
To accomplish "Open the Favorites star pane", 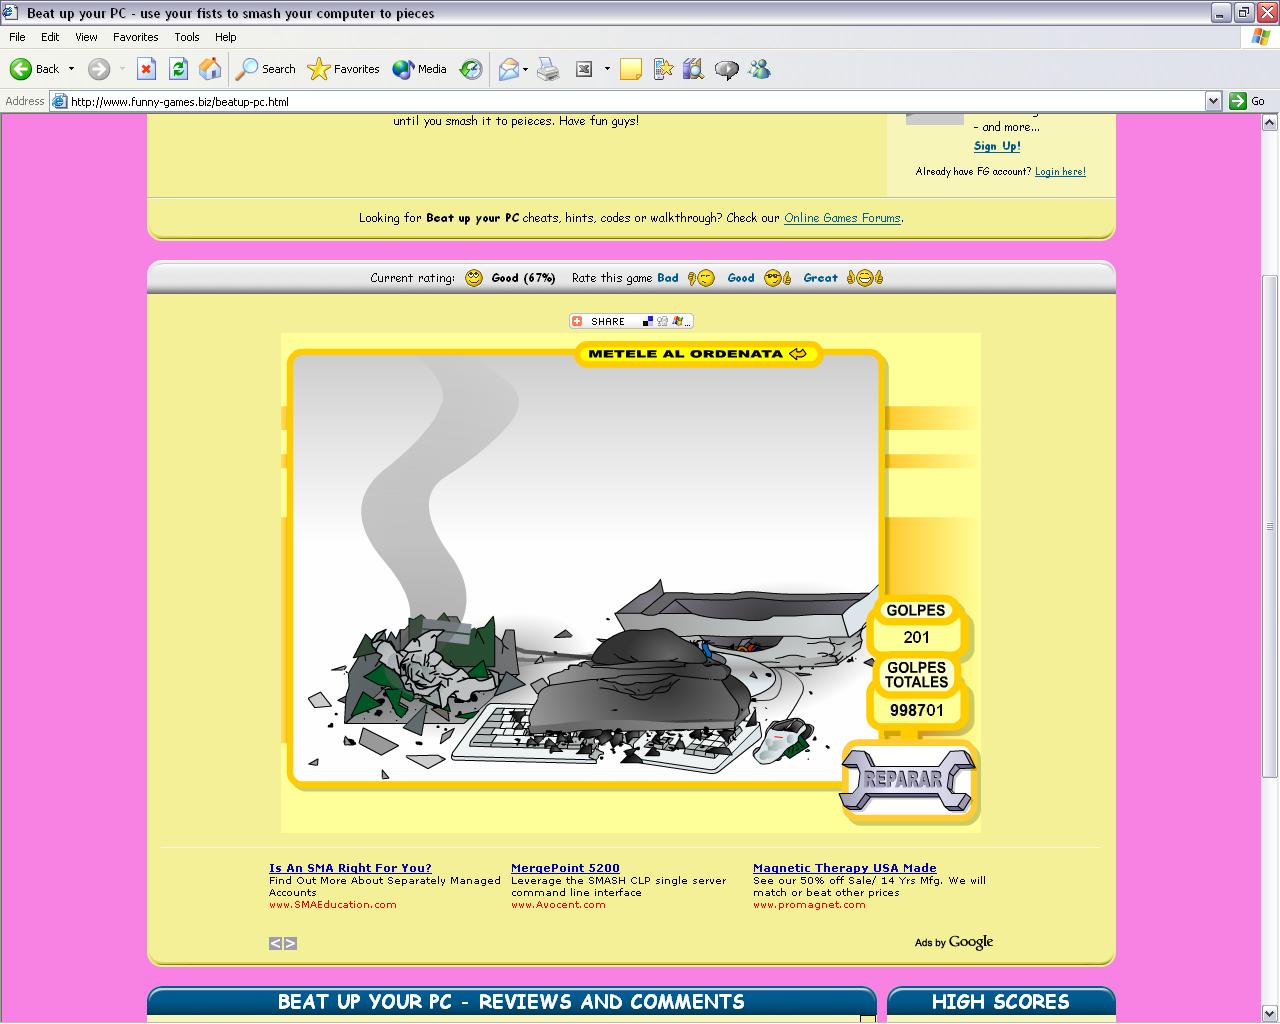I will [343, 69].
